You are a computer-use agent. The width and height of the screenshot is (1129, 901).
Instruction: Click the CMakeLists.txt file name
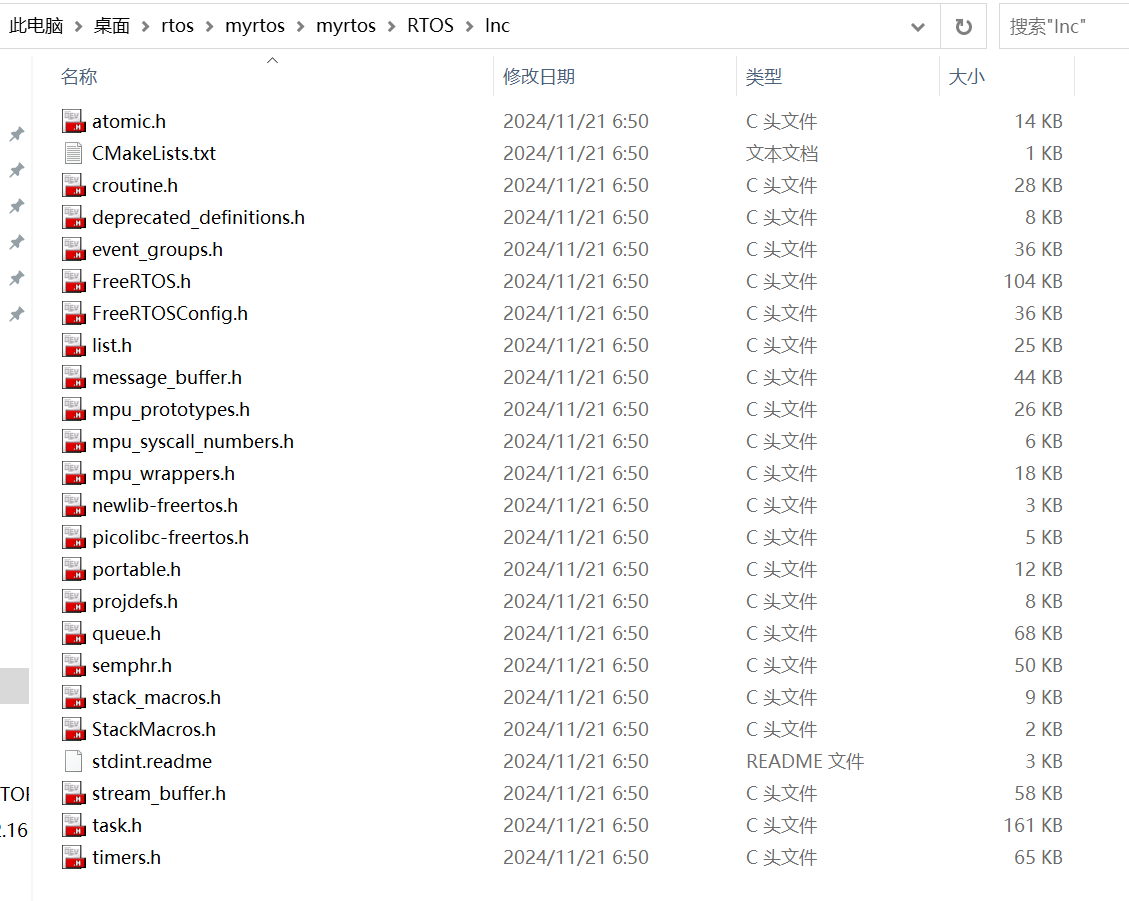pos(153,153)
